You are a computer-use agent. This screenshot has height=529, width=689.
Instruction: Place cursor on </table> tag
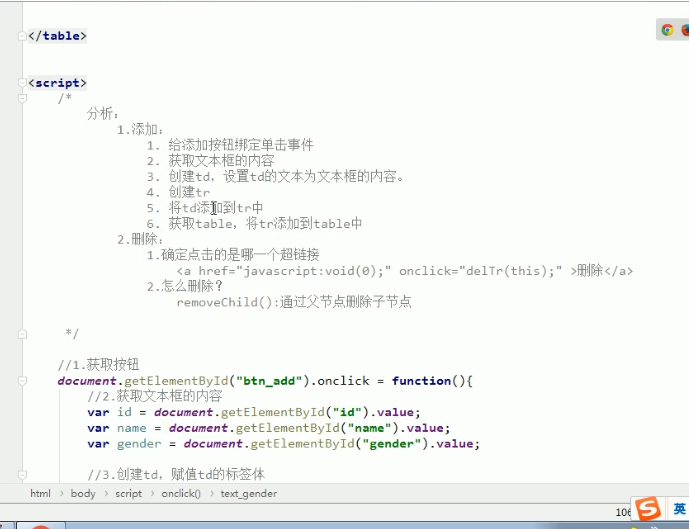coord(57,36)
